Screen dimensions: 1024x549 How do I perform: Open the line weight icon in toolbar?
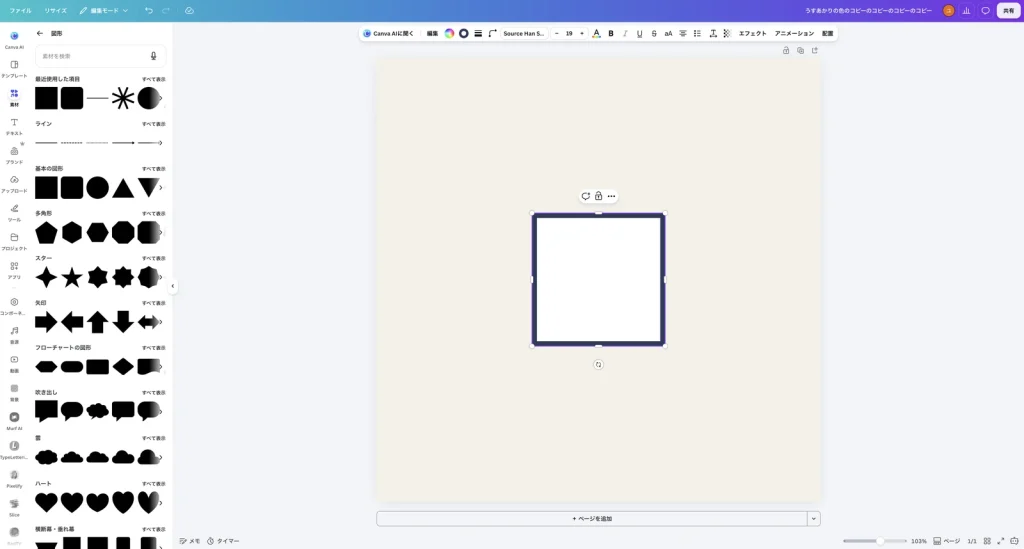(478, 33)
